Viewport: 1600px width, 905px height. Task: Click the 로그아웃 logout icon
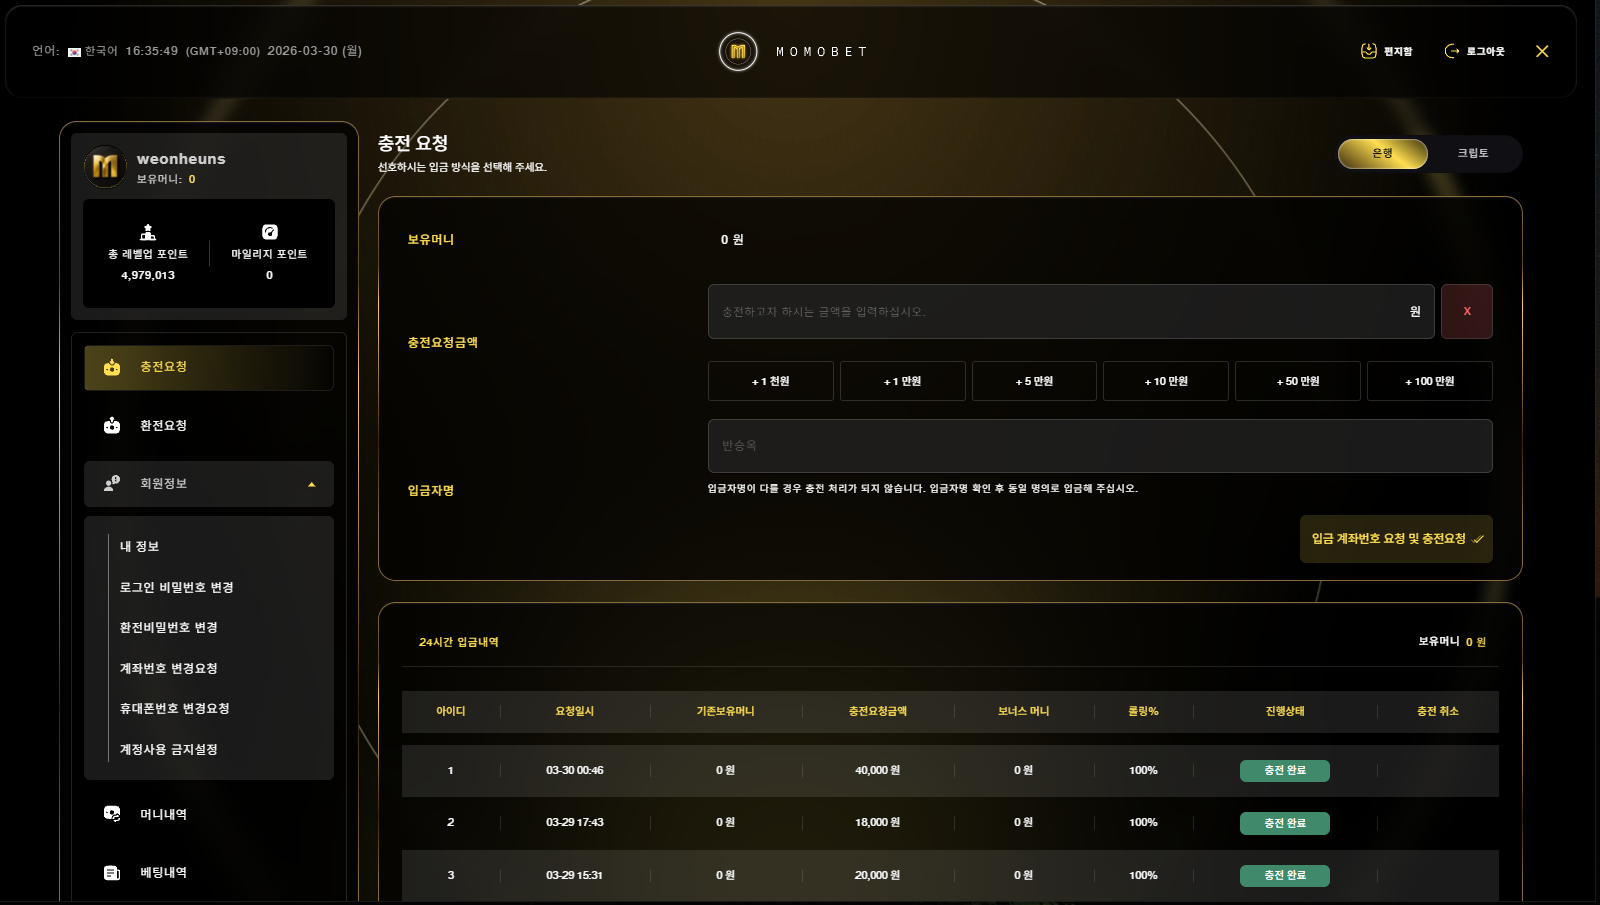point(1452,51)
